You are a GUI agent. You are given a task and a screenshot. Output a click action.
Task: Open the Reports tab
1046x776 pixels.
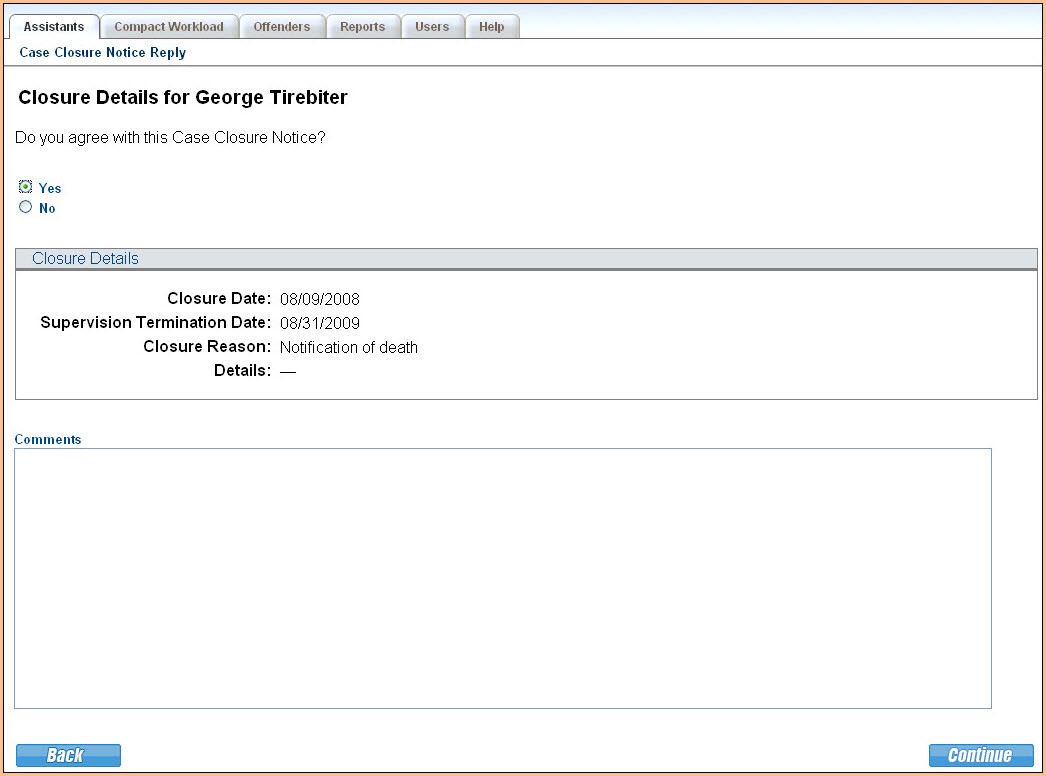362,27
